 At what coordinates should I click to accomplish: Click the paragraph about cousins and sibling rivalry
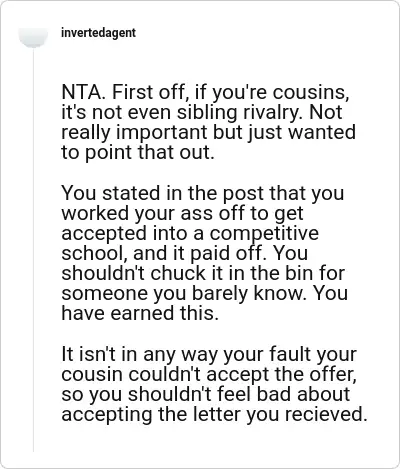point(208,122)
